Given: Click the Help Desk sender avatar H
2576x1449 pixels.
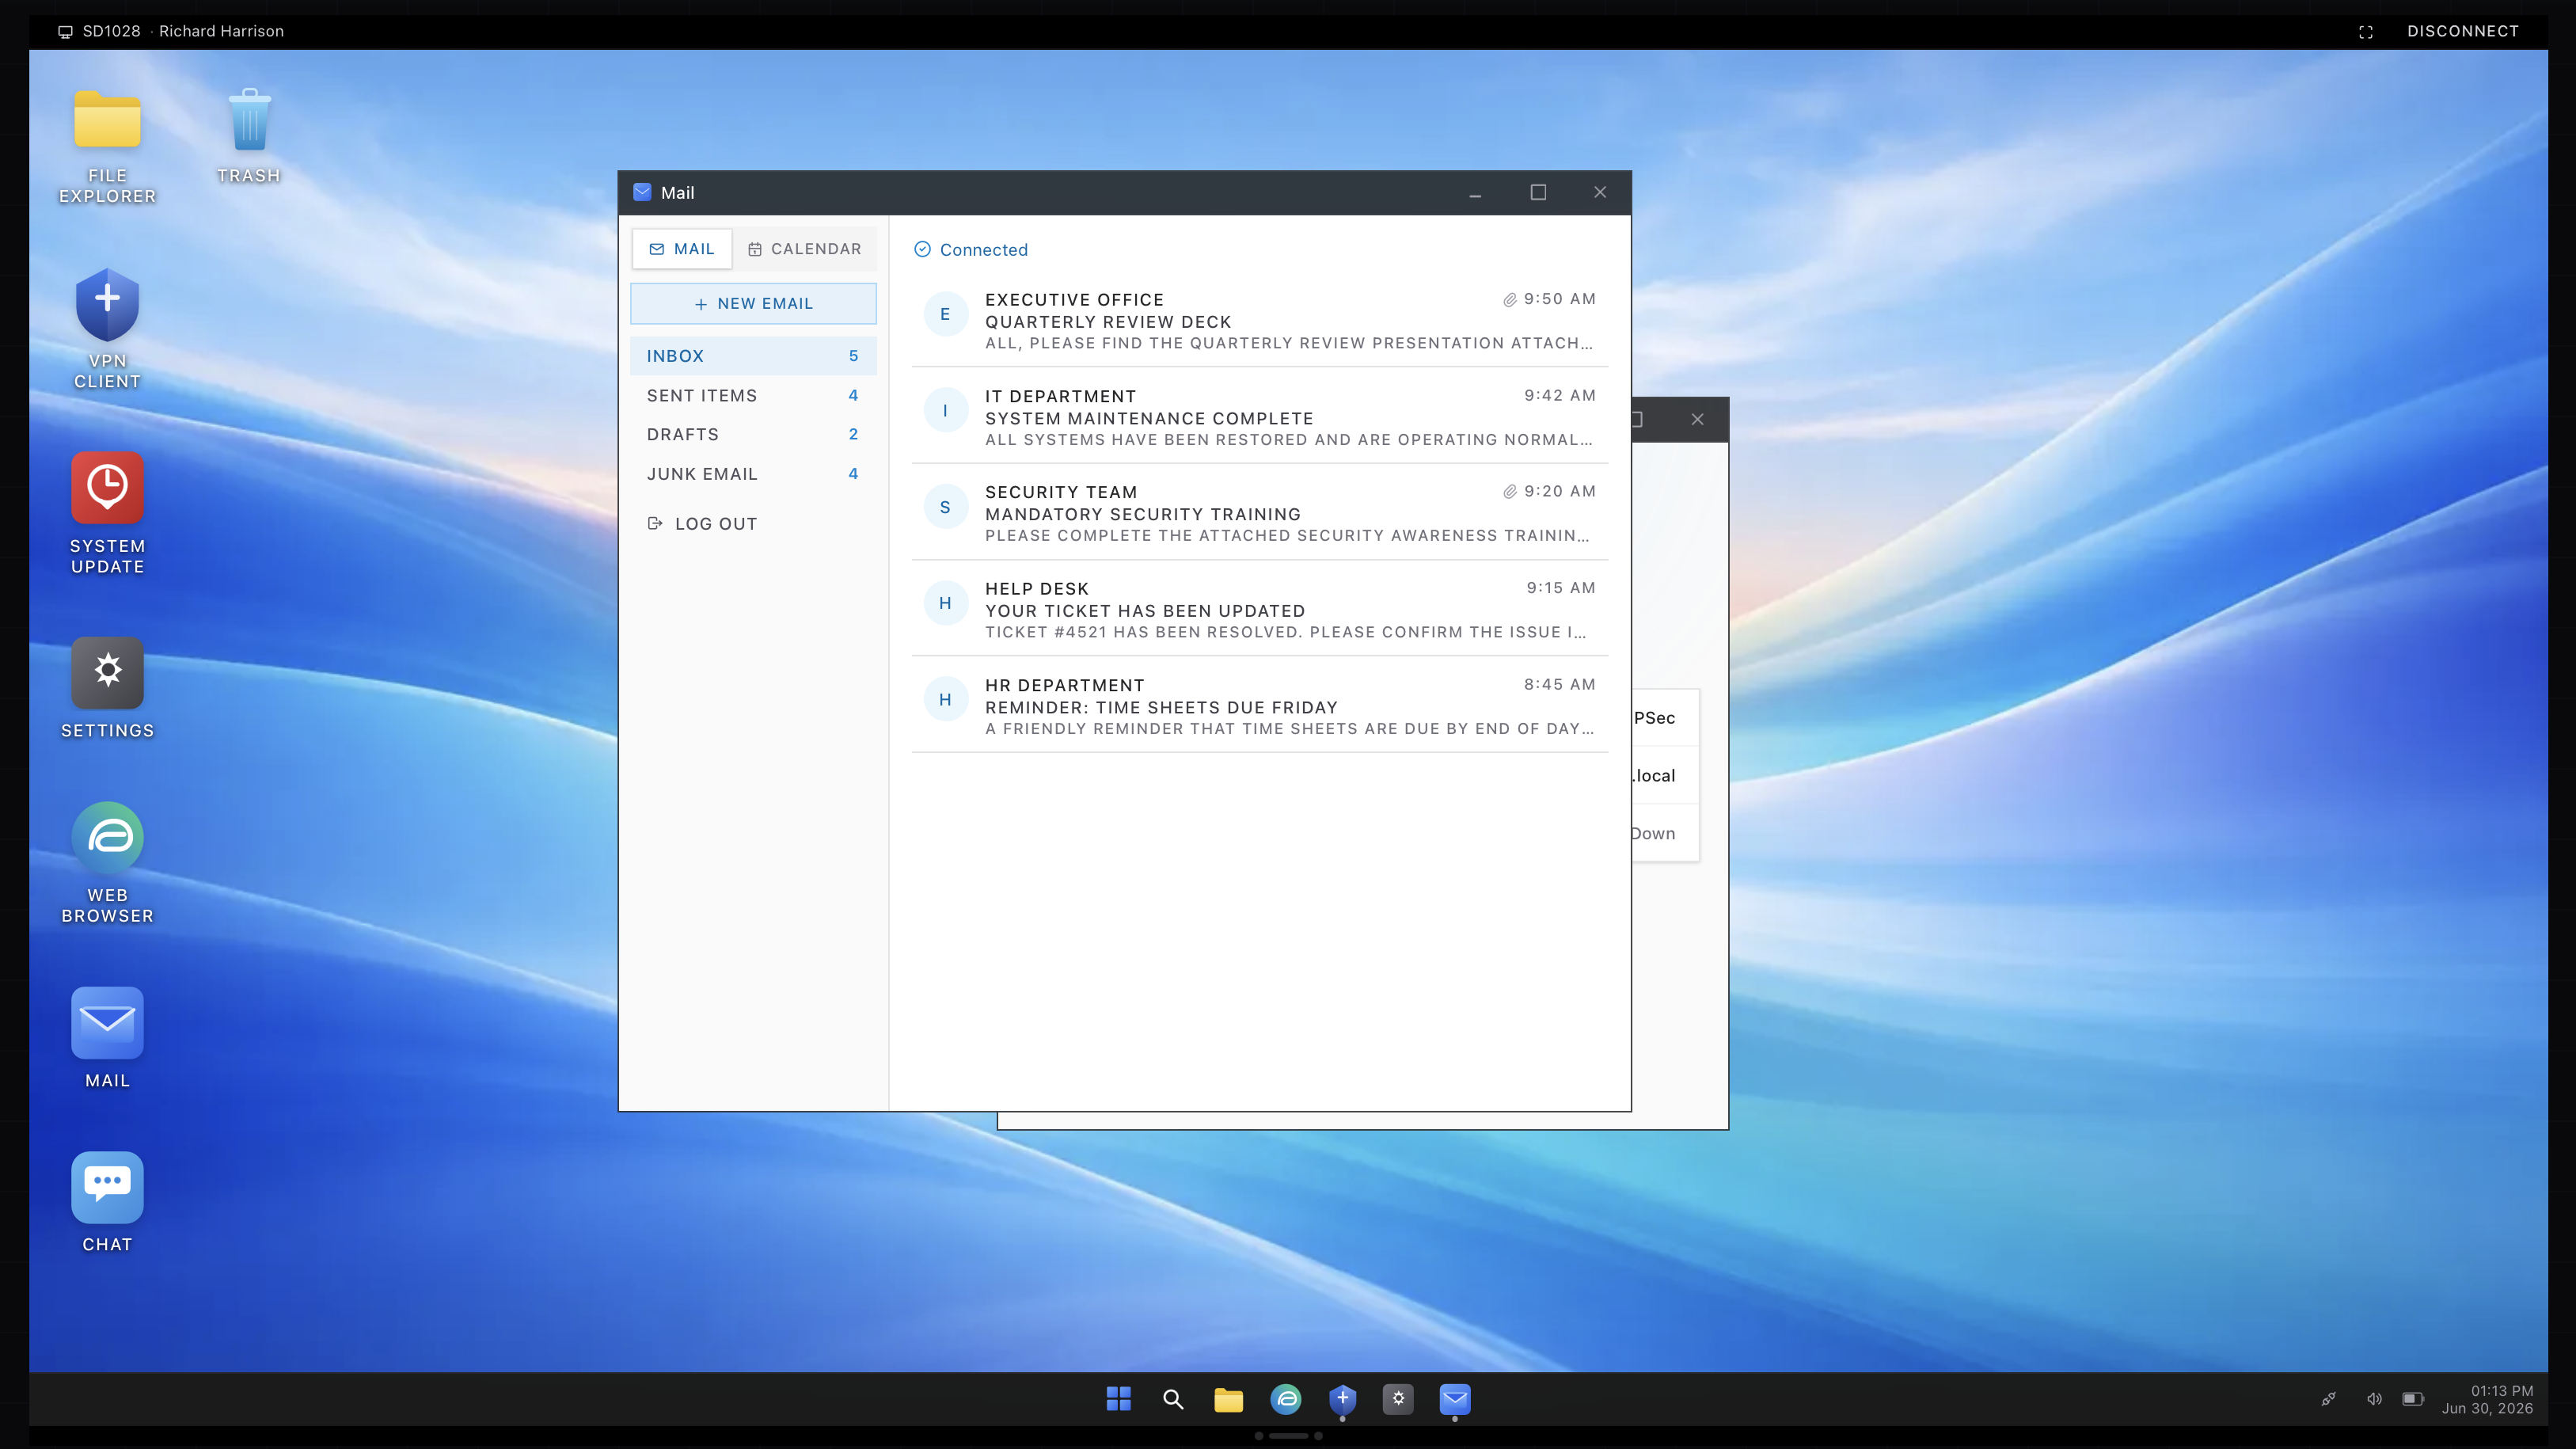Looking at the screenshot, I should pos(945,603).
